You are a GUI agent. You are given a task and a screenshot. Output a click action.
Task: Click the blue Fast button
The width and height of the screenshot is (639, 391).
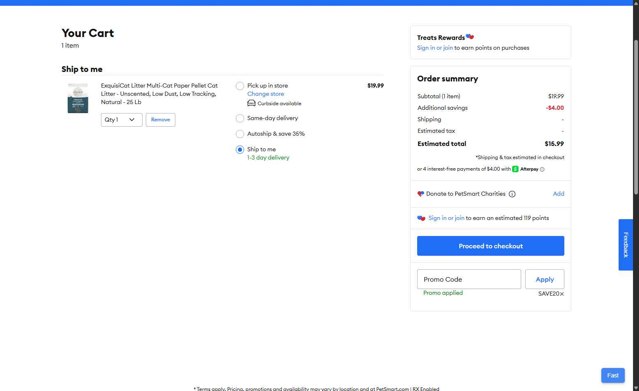[613, 376]
